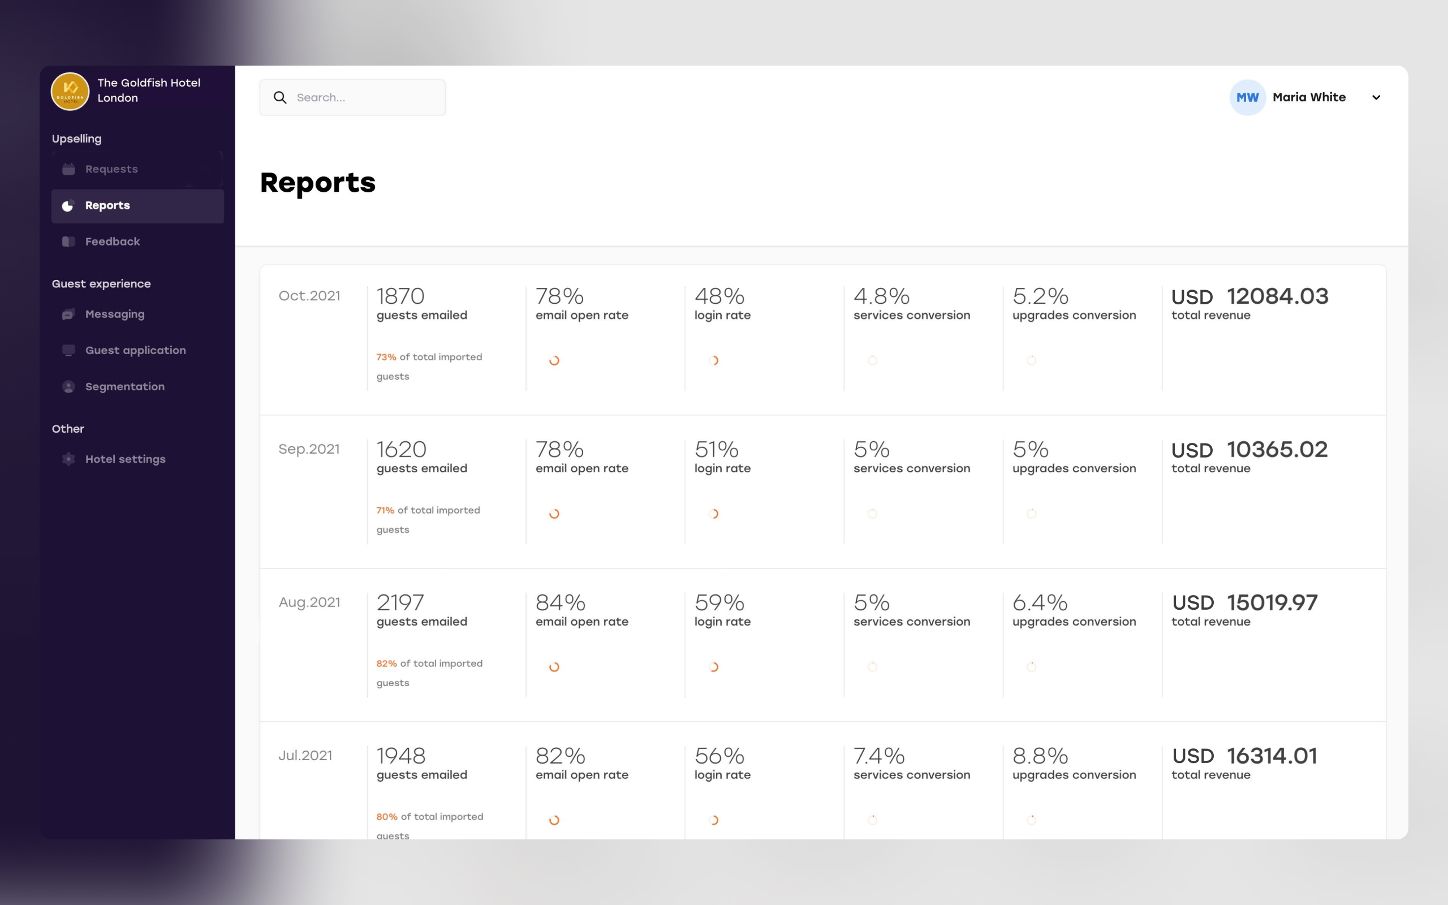The height and width of the screenshot is (905, 1448).
Task: Click Sep.2021 email open rate ring
Action: (x=554, y=514)
